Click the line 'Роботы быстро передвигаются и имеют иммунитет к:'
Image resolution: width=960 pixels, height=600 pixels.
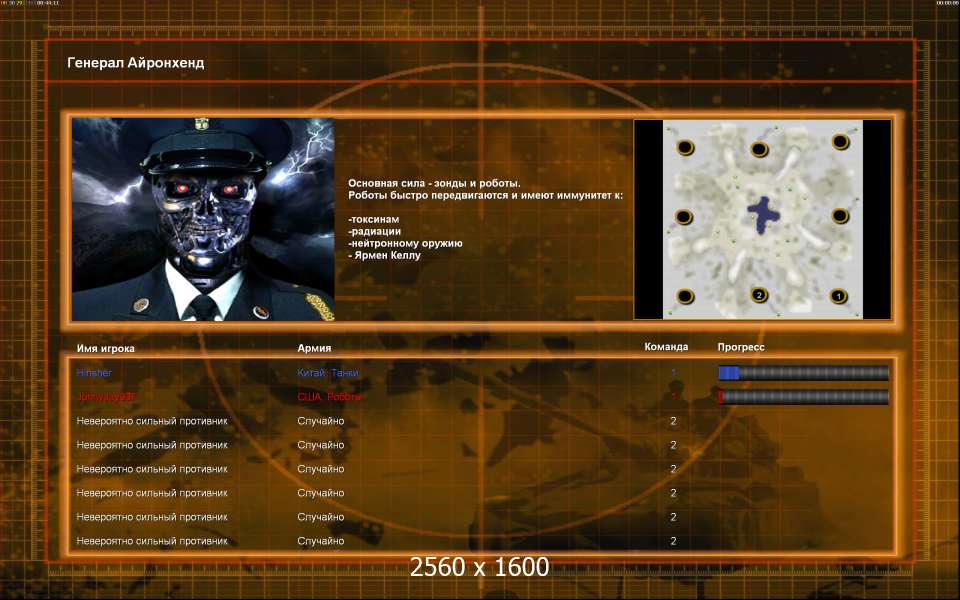(486, 195)
